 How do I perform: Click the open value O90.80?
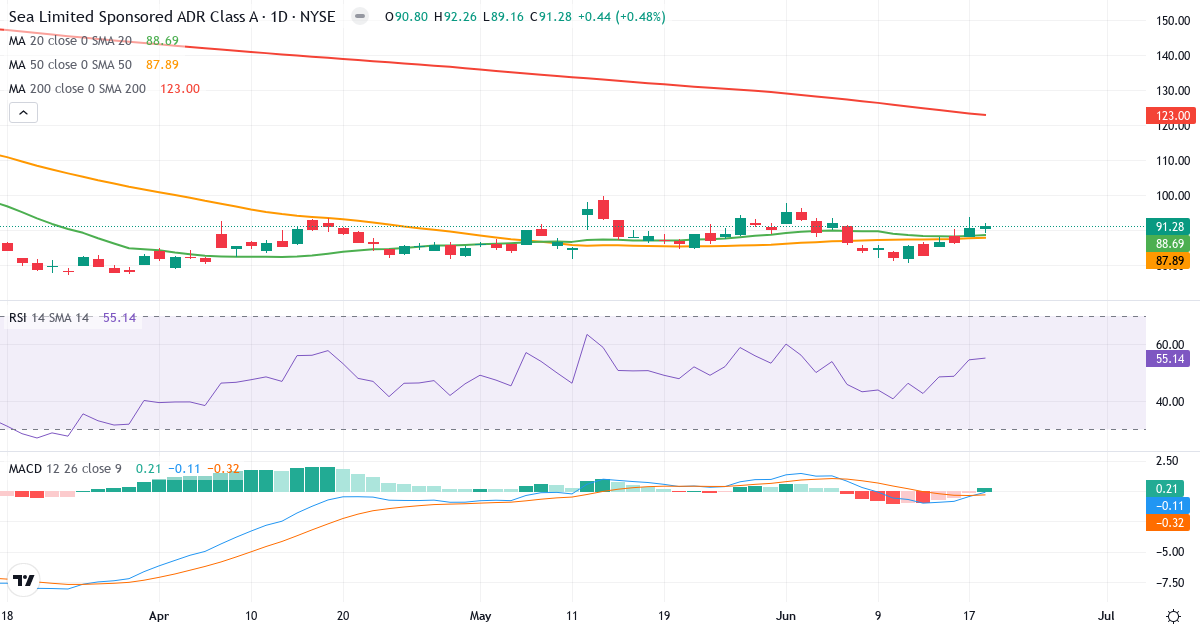[x=407, y=17]
